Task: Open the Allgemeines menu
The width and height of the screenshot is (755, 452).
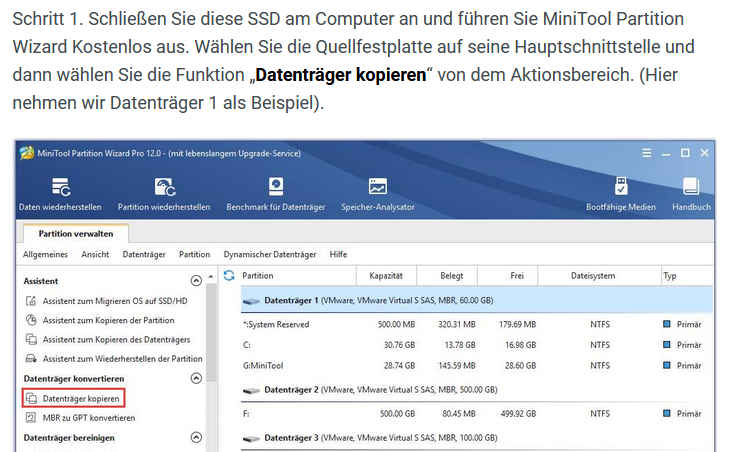Action: (x=45, y=254)
